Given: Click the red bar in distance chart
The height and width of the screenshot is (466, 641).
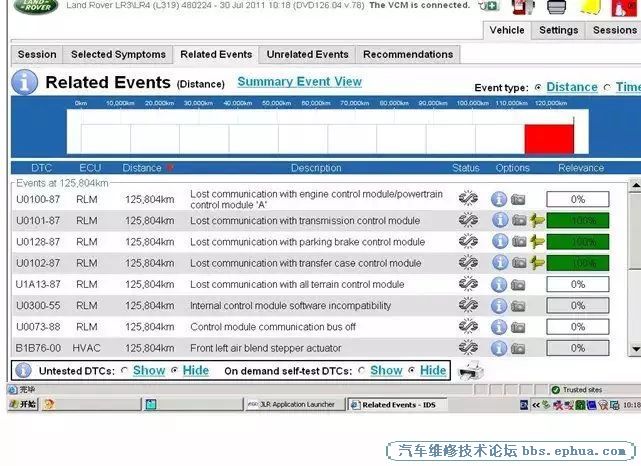Looking at the screenshot, I should pyautogui.click(x=549, y=139).
